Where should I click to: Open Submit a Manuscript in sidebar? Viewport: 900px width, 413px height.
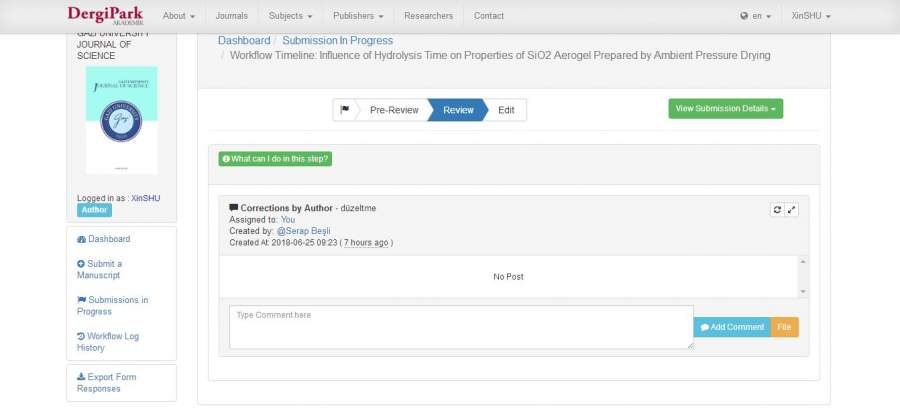tap(100, 269)
